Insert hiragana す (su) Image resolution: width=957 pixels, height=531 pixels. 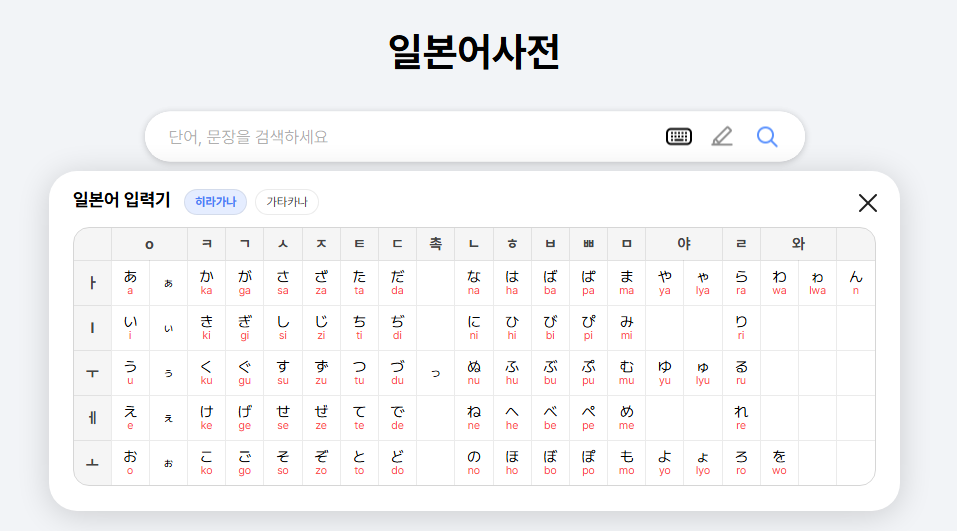283,373
